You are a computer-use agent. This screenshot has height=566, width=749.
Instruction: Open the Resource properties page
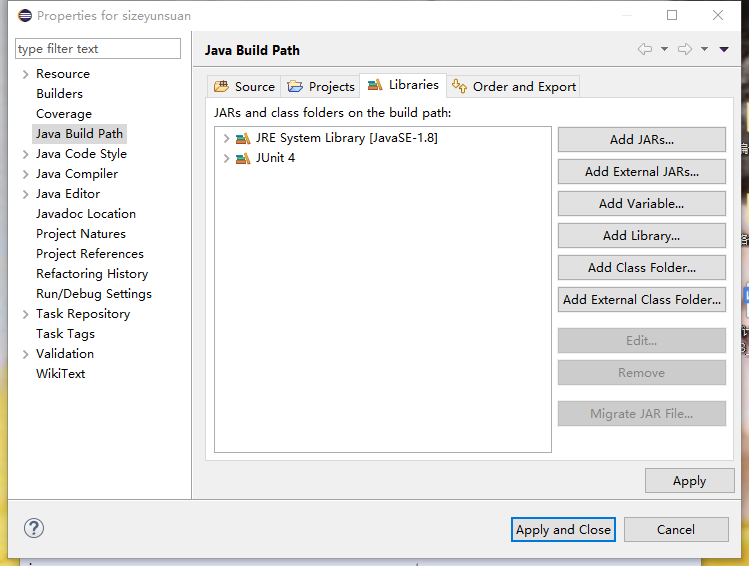point(63,74)
